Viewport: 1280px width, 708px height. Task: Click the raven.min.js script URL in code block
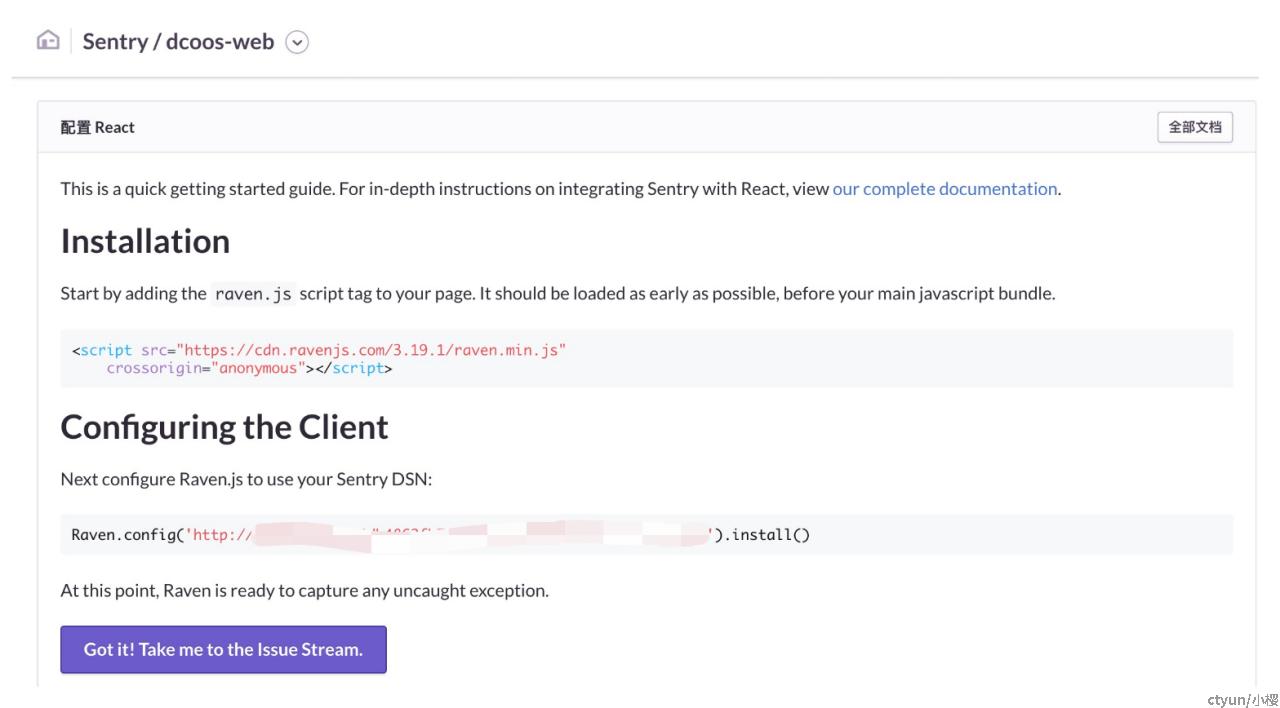(371, 350)
